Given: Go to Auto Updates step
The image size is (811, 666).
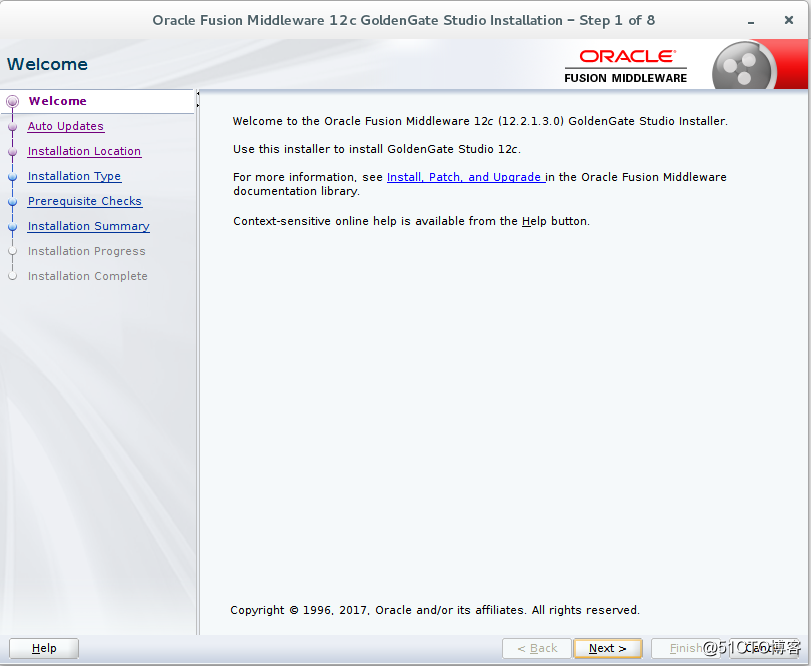Looking at the screenshot, I should click(x=66, y=126).
